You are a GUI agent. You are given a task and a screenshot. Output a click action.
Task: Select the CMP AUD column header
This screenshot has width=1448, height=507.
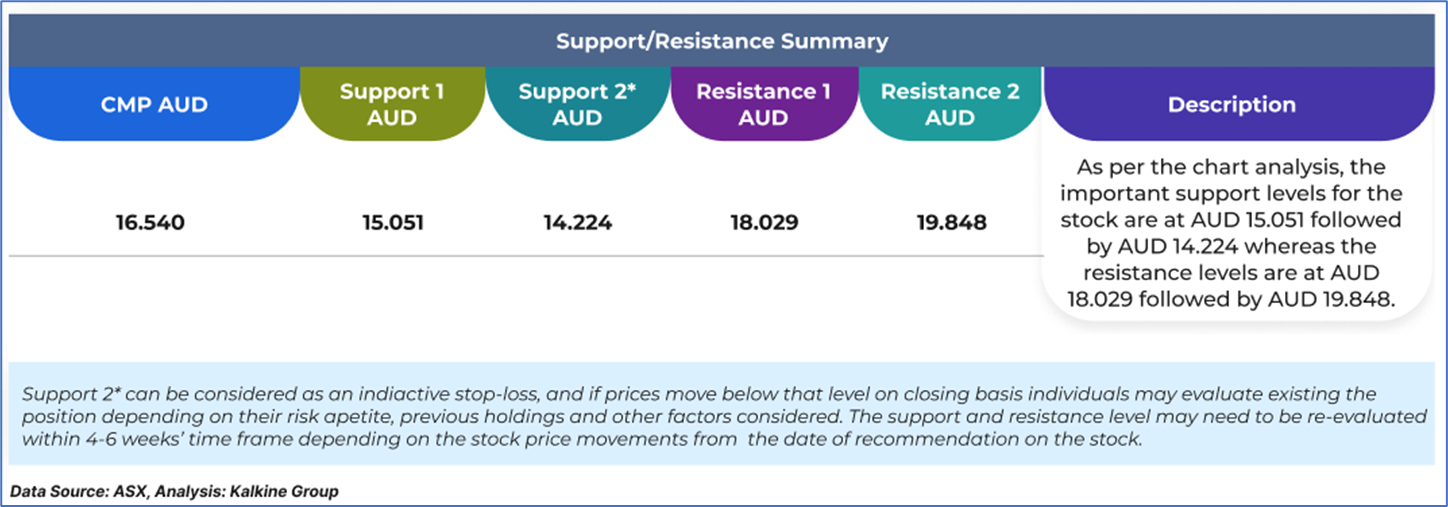click(154, 105)
